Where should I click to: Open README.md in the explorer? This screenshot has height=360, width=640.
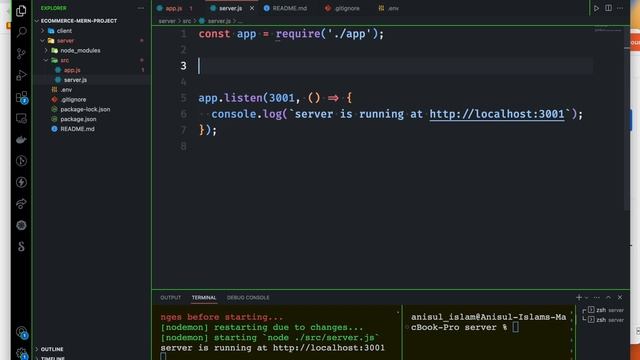77,129
